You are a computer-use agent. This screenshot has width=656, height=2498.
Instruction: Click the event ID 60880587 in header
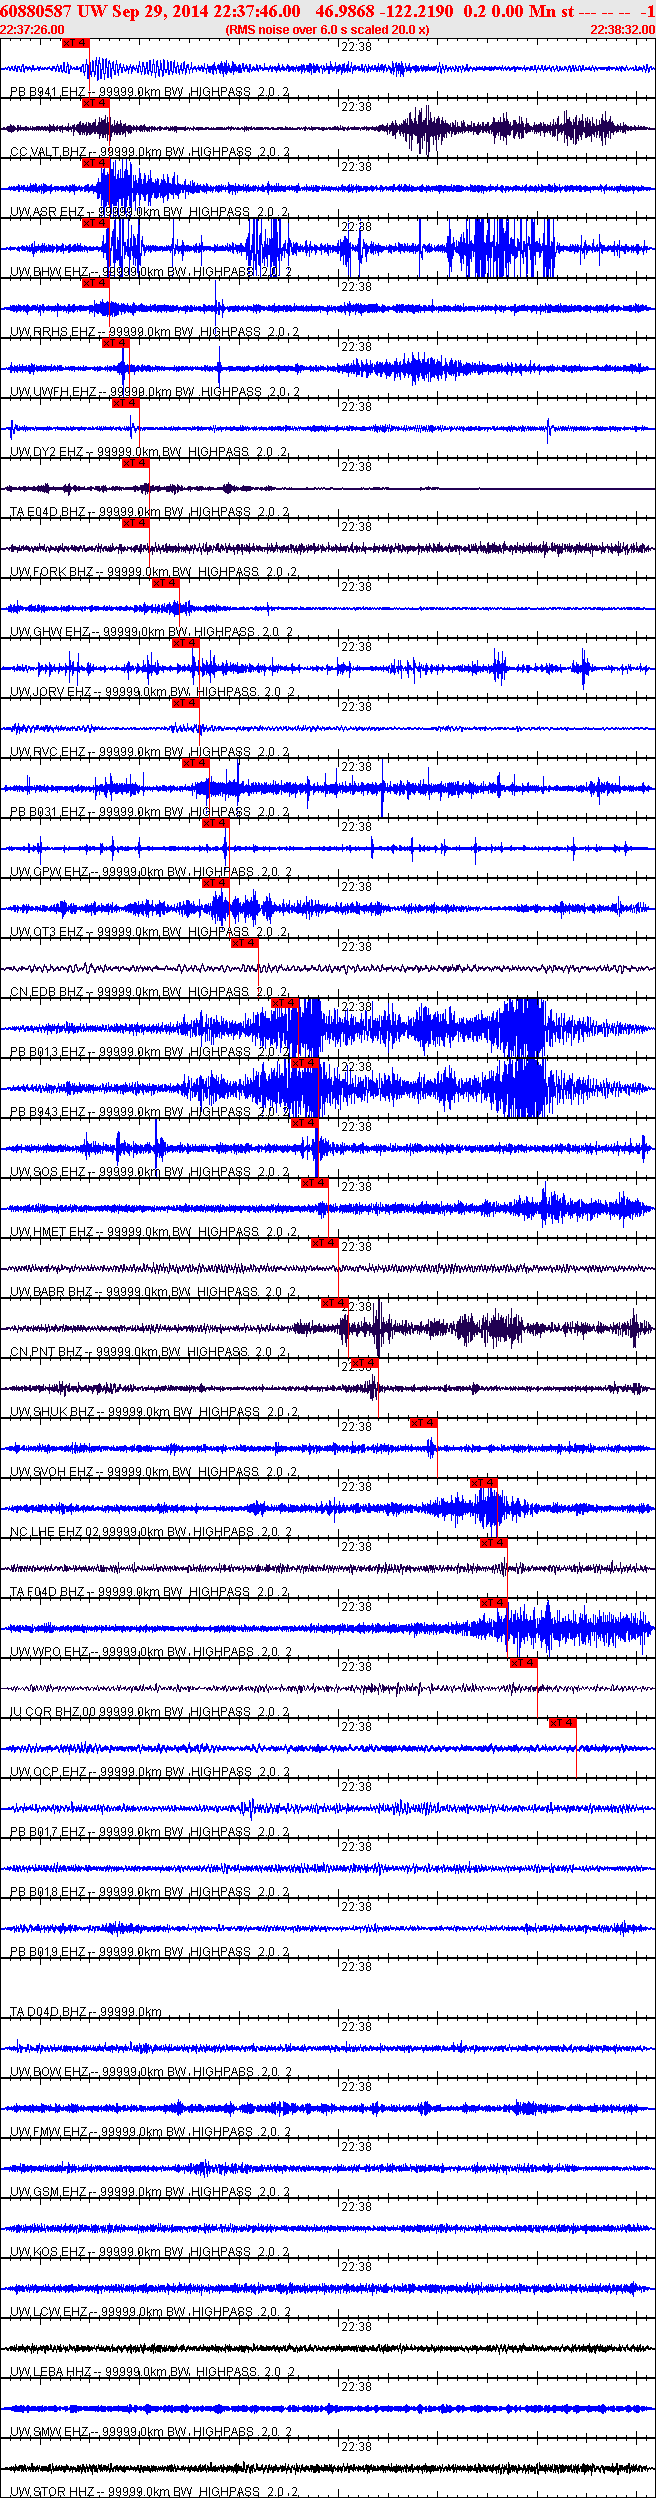(x=36, y=11)
